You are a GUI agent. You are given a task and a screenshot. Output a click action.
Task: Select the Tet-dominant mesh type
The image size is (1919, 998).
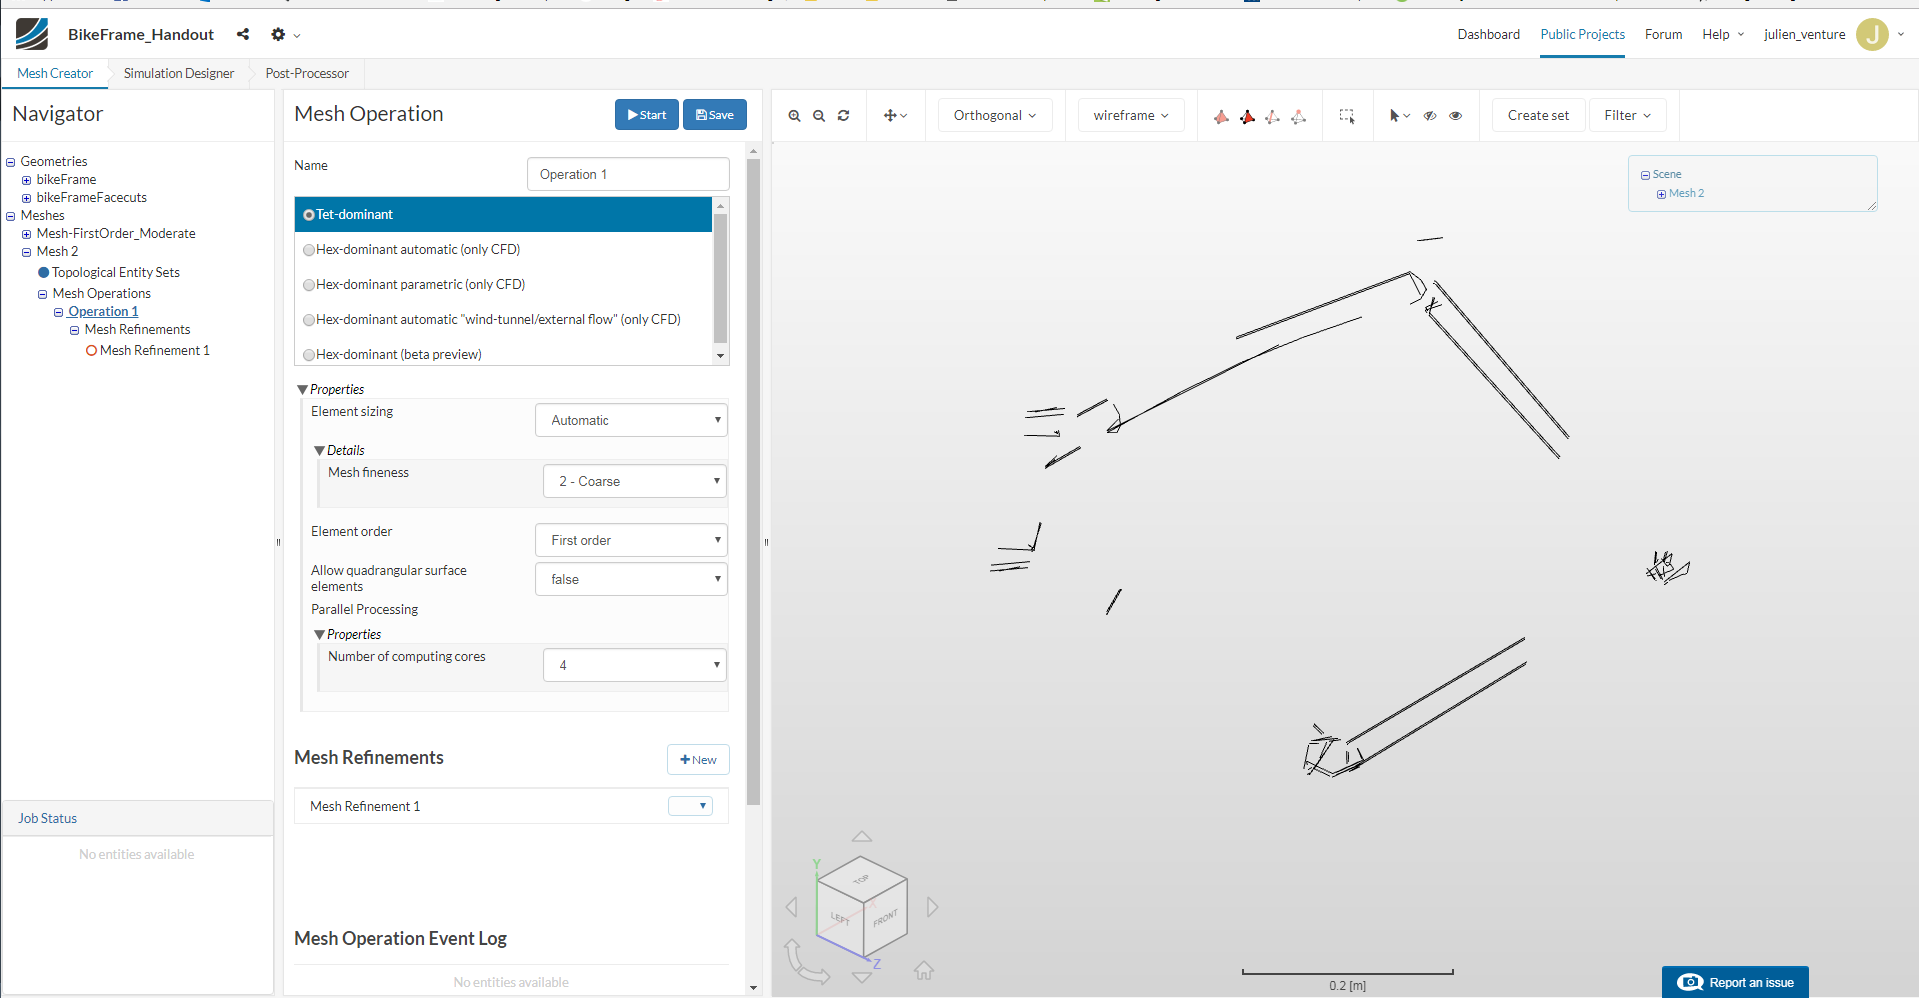tap(503, 215)
